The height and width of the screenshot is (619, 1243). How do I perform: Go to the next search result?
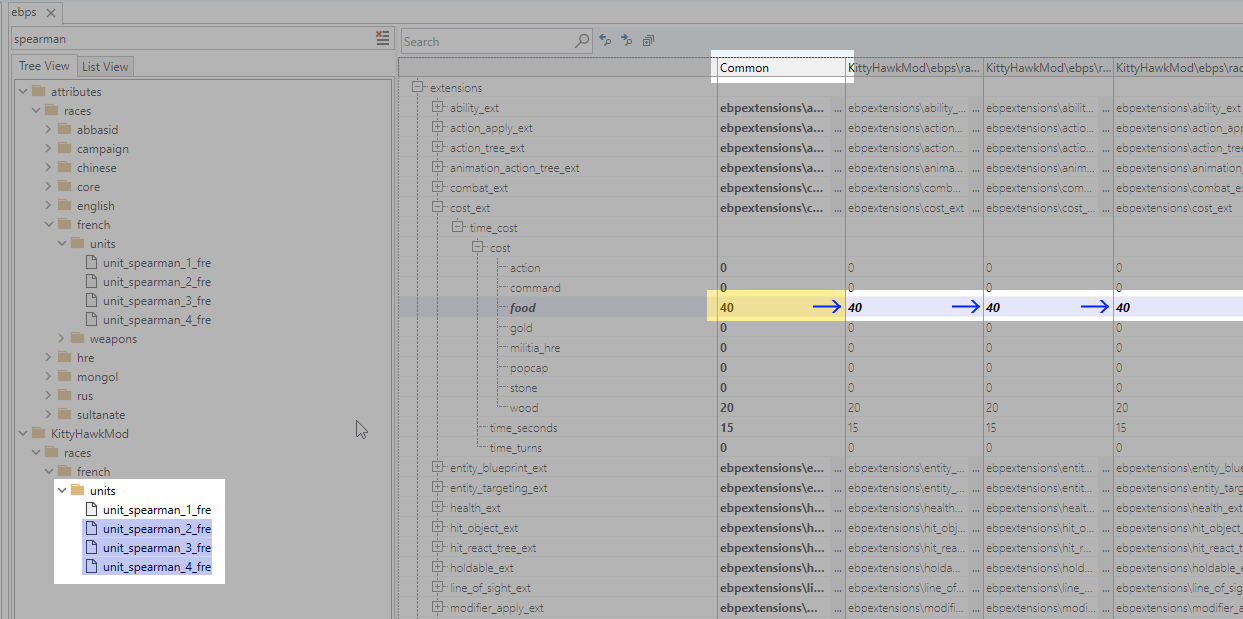coord(627,40)
